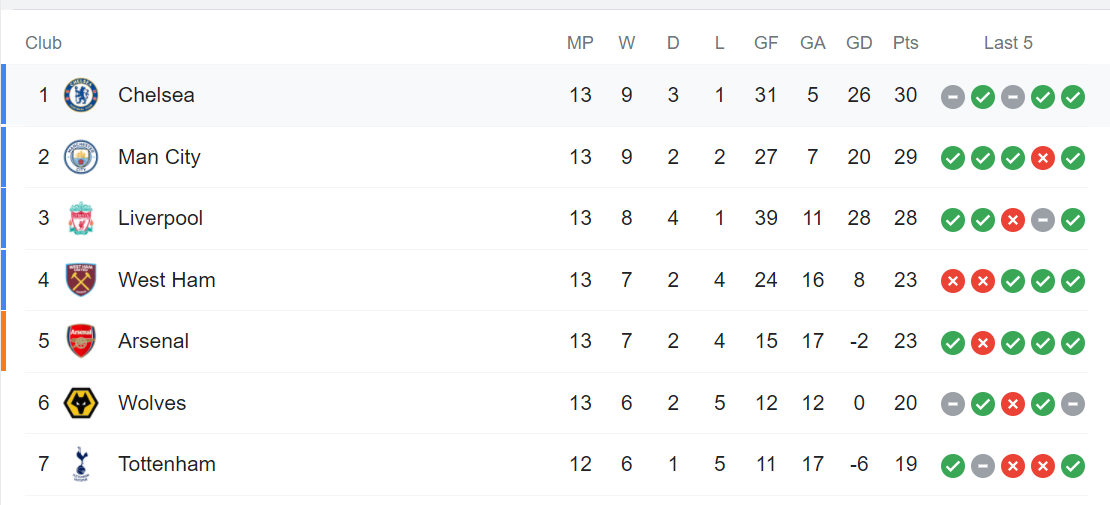This screenshot has width=1110, height=505.
Task: Select the Wolves wolf-head logo
Action: (x=81, y=403)
